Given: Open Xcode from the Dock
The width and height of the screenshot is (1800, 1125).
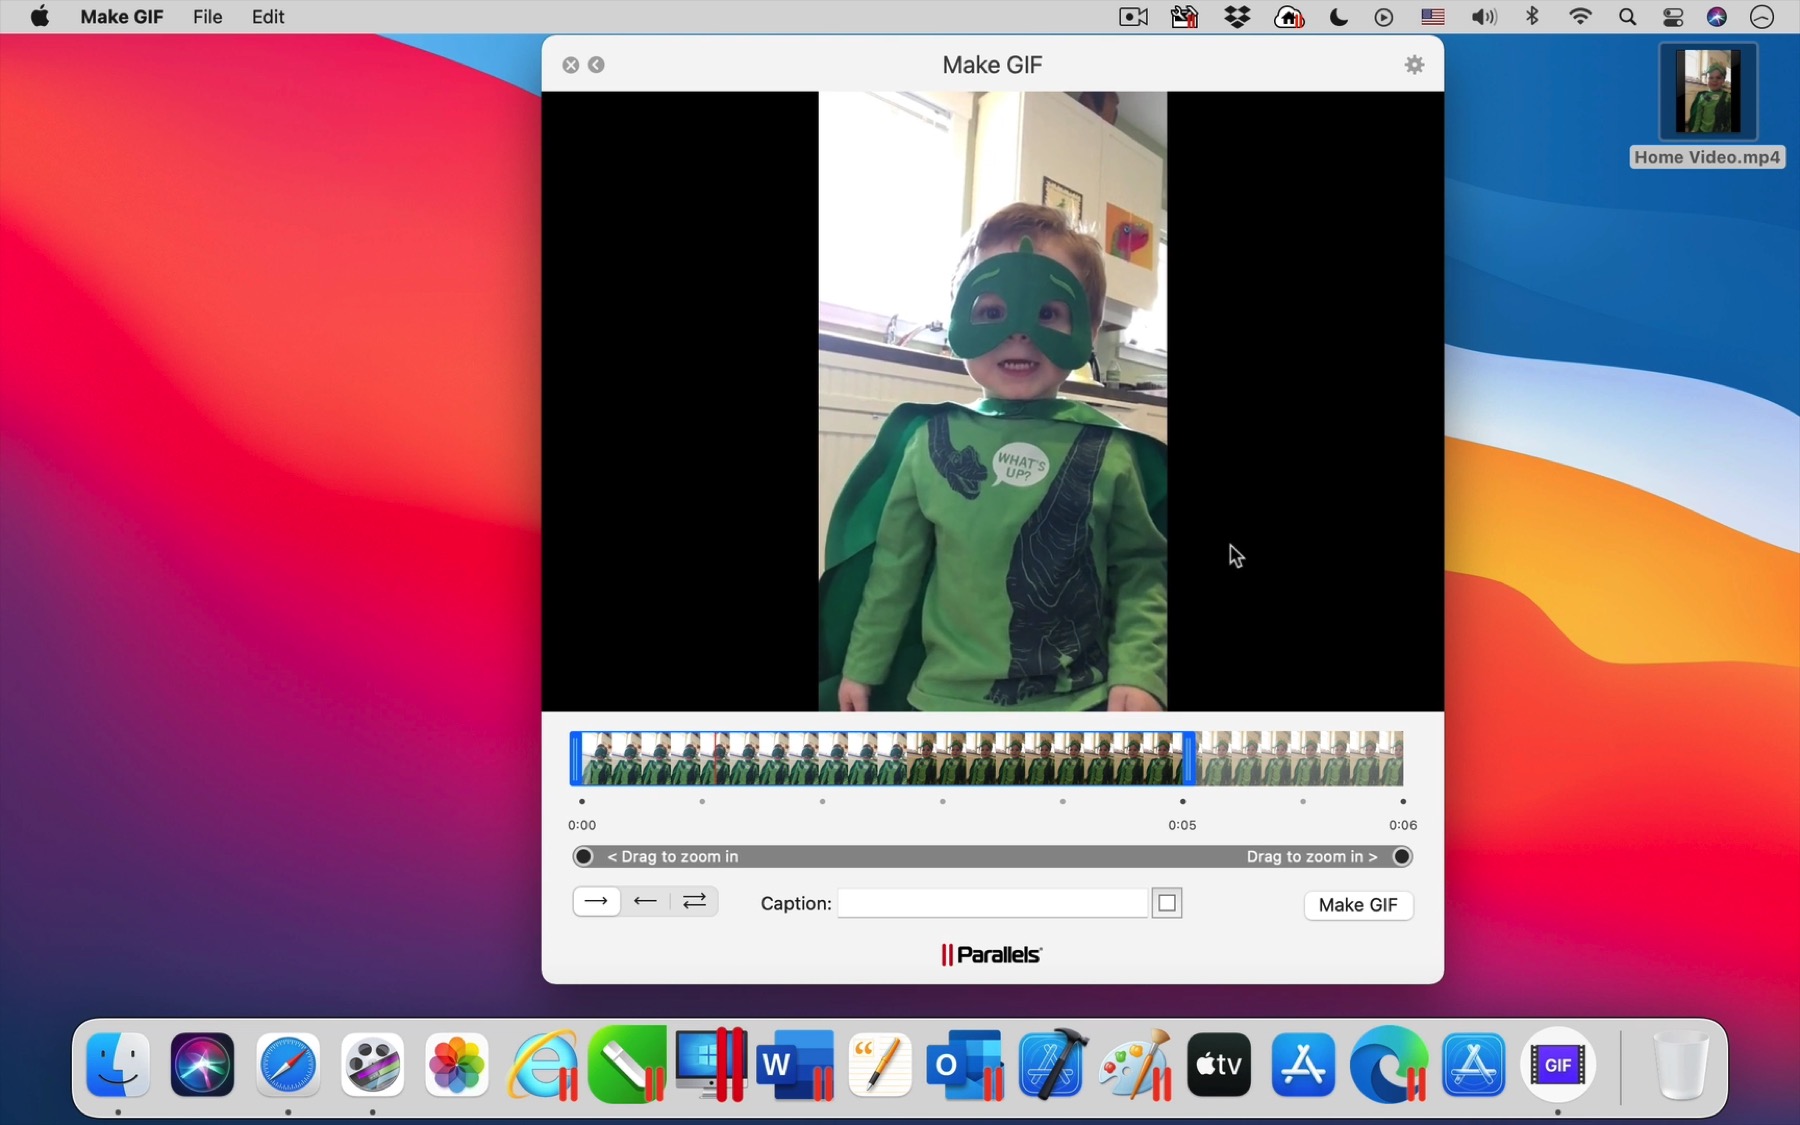Looking at the screenshot, I should [x=1051, y=1065].
